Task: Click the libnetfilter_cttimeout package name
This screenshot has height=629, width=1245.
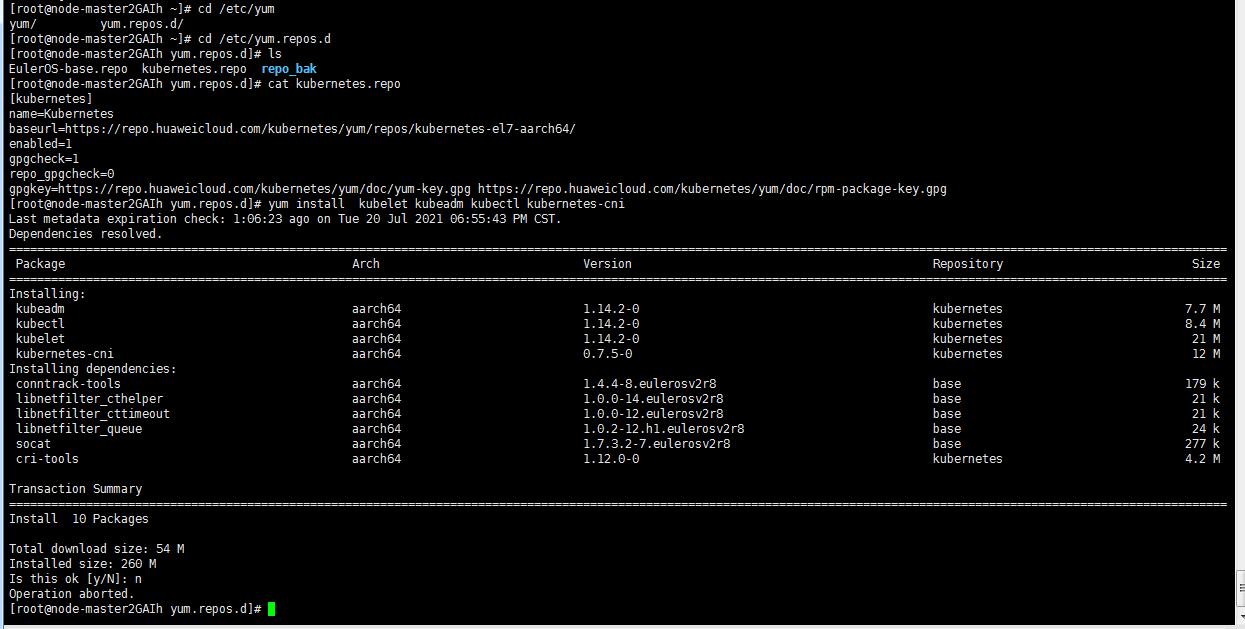Action: [93, 414]
